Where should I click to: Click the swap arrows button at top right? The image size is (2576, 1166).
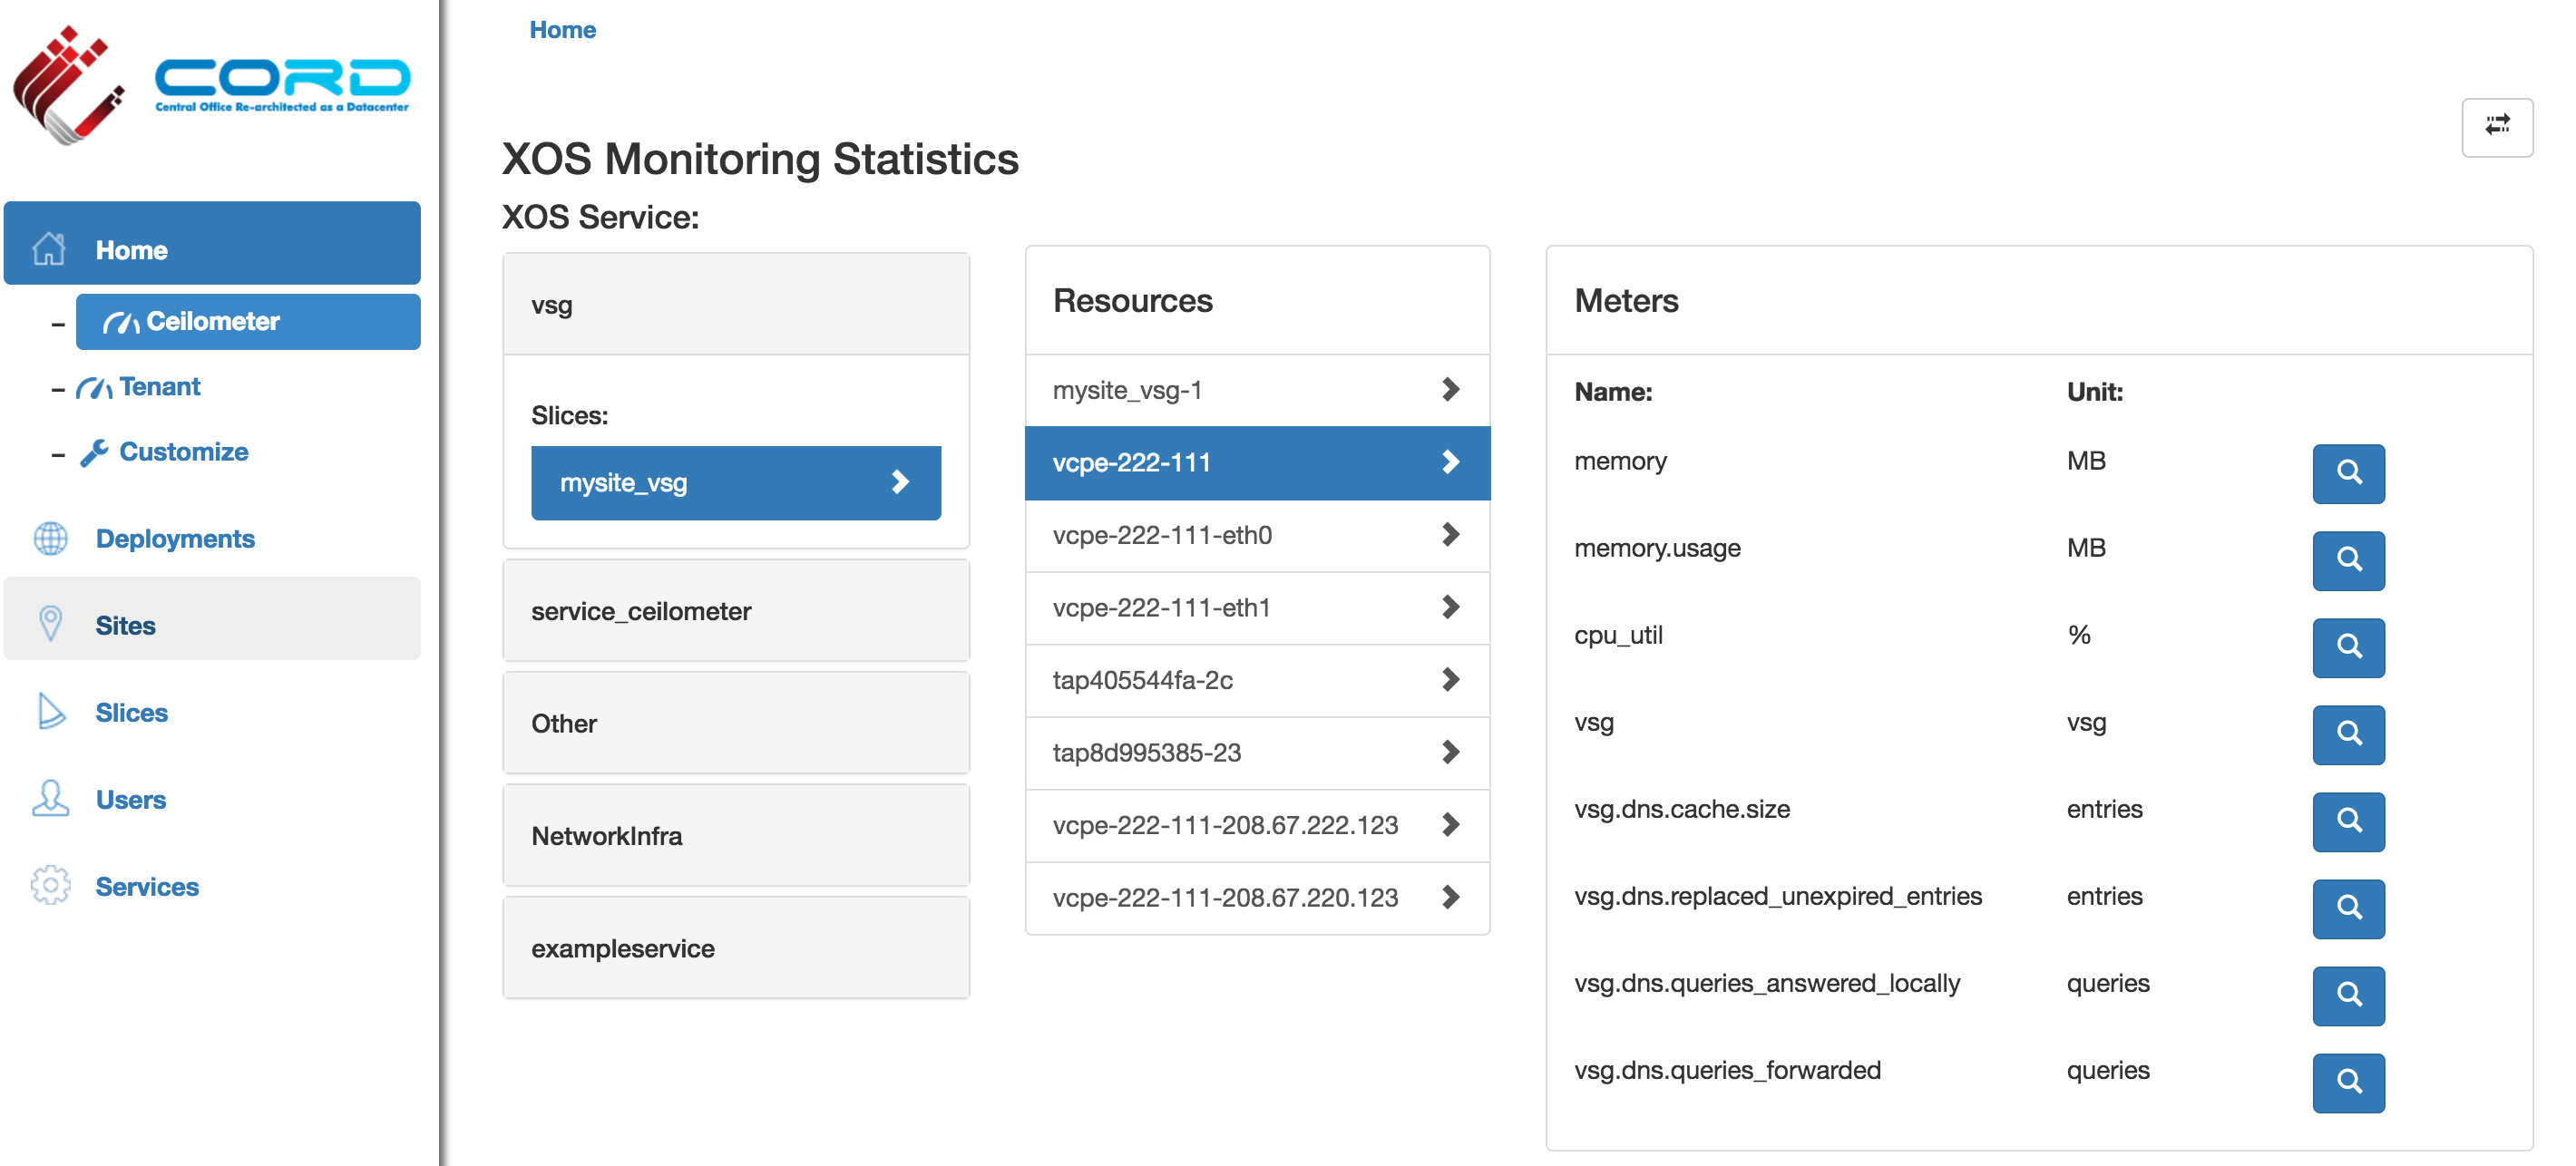click(2497, 127)
